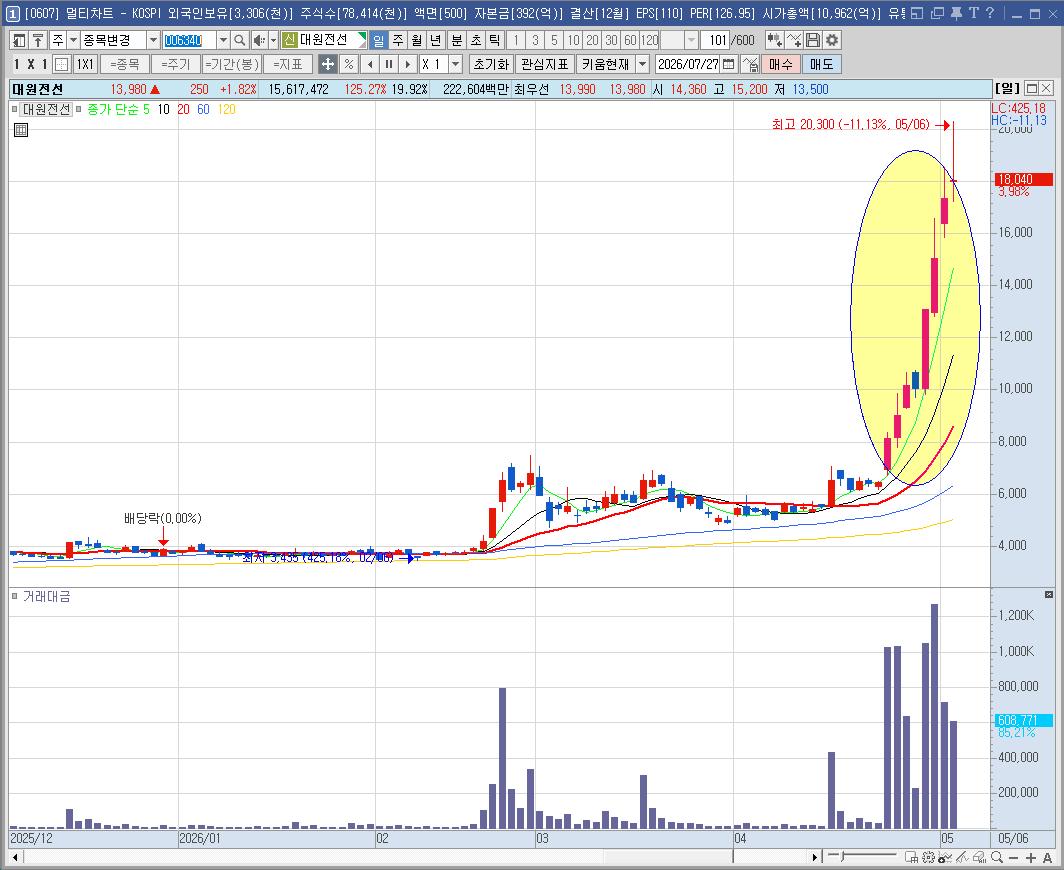
Task: Select the 일 daily period toggle
Action: click(379, 41)
